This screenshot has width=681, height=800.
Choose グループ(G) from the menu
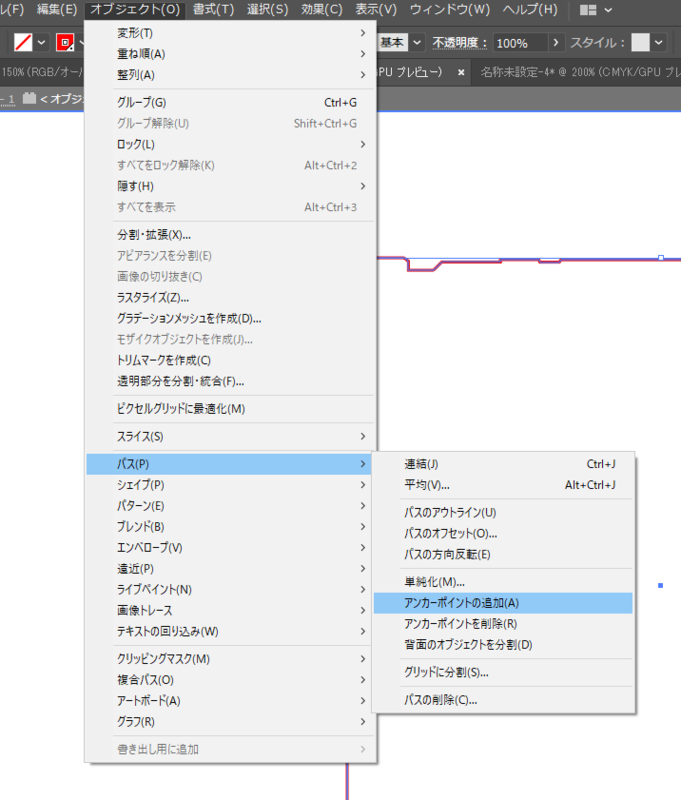coord(231,103)
